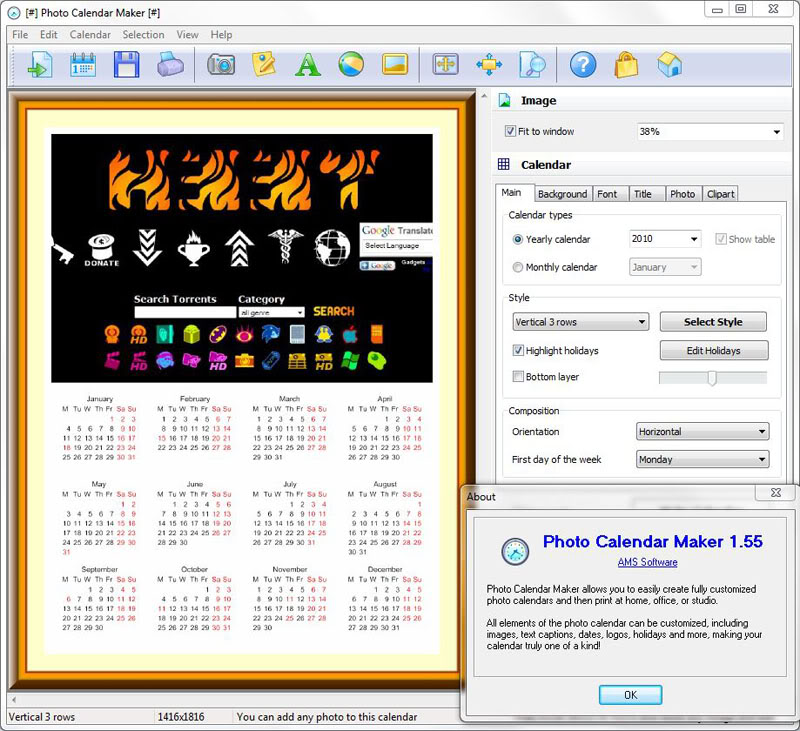Click the camera add photo icon
800x731 pixels.
click(221, 65)
